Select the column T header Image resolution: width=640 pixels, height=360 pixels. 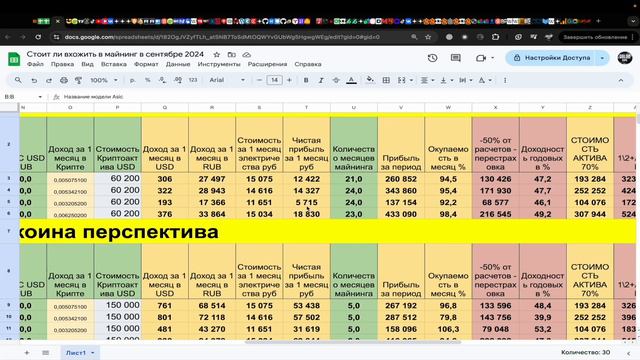click(306, 107)
